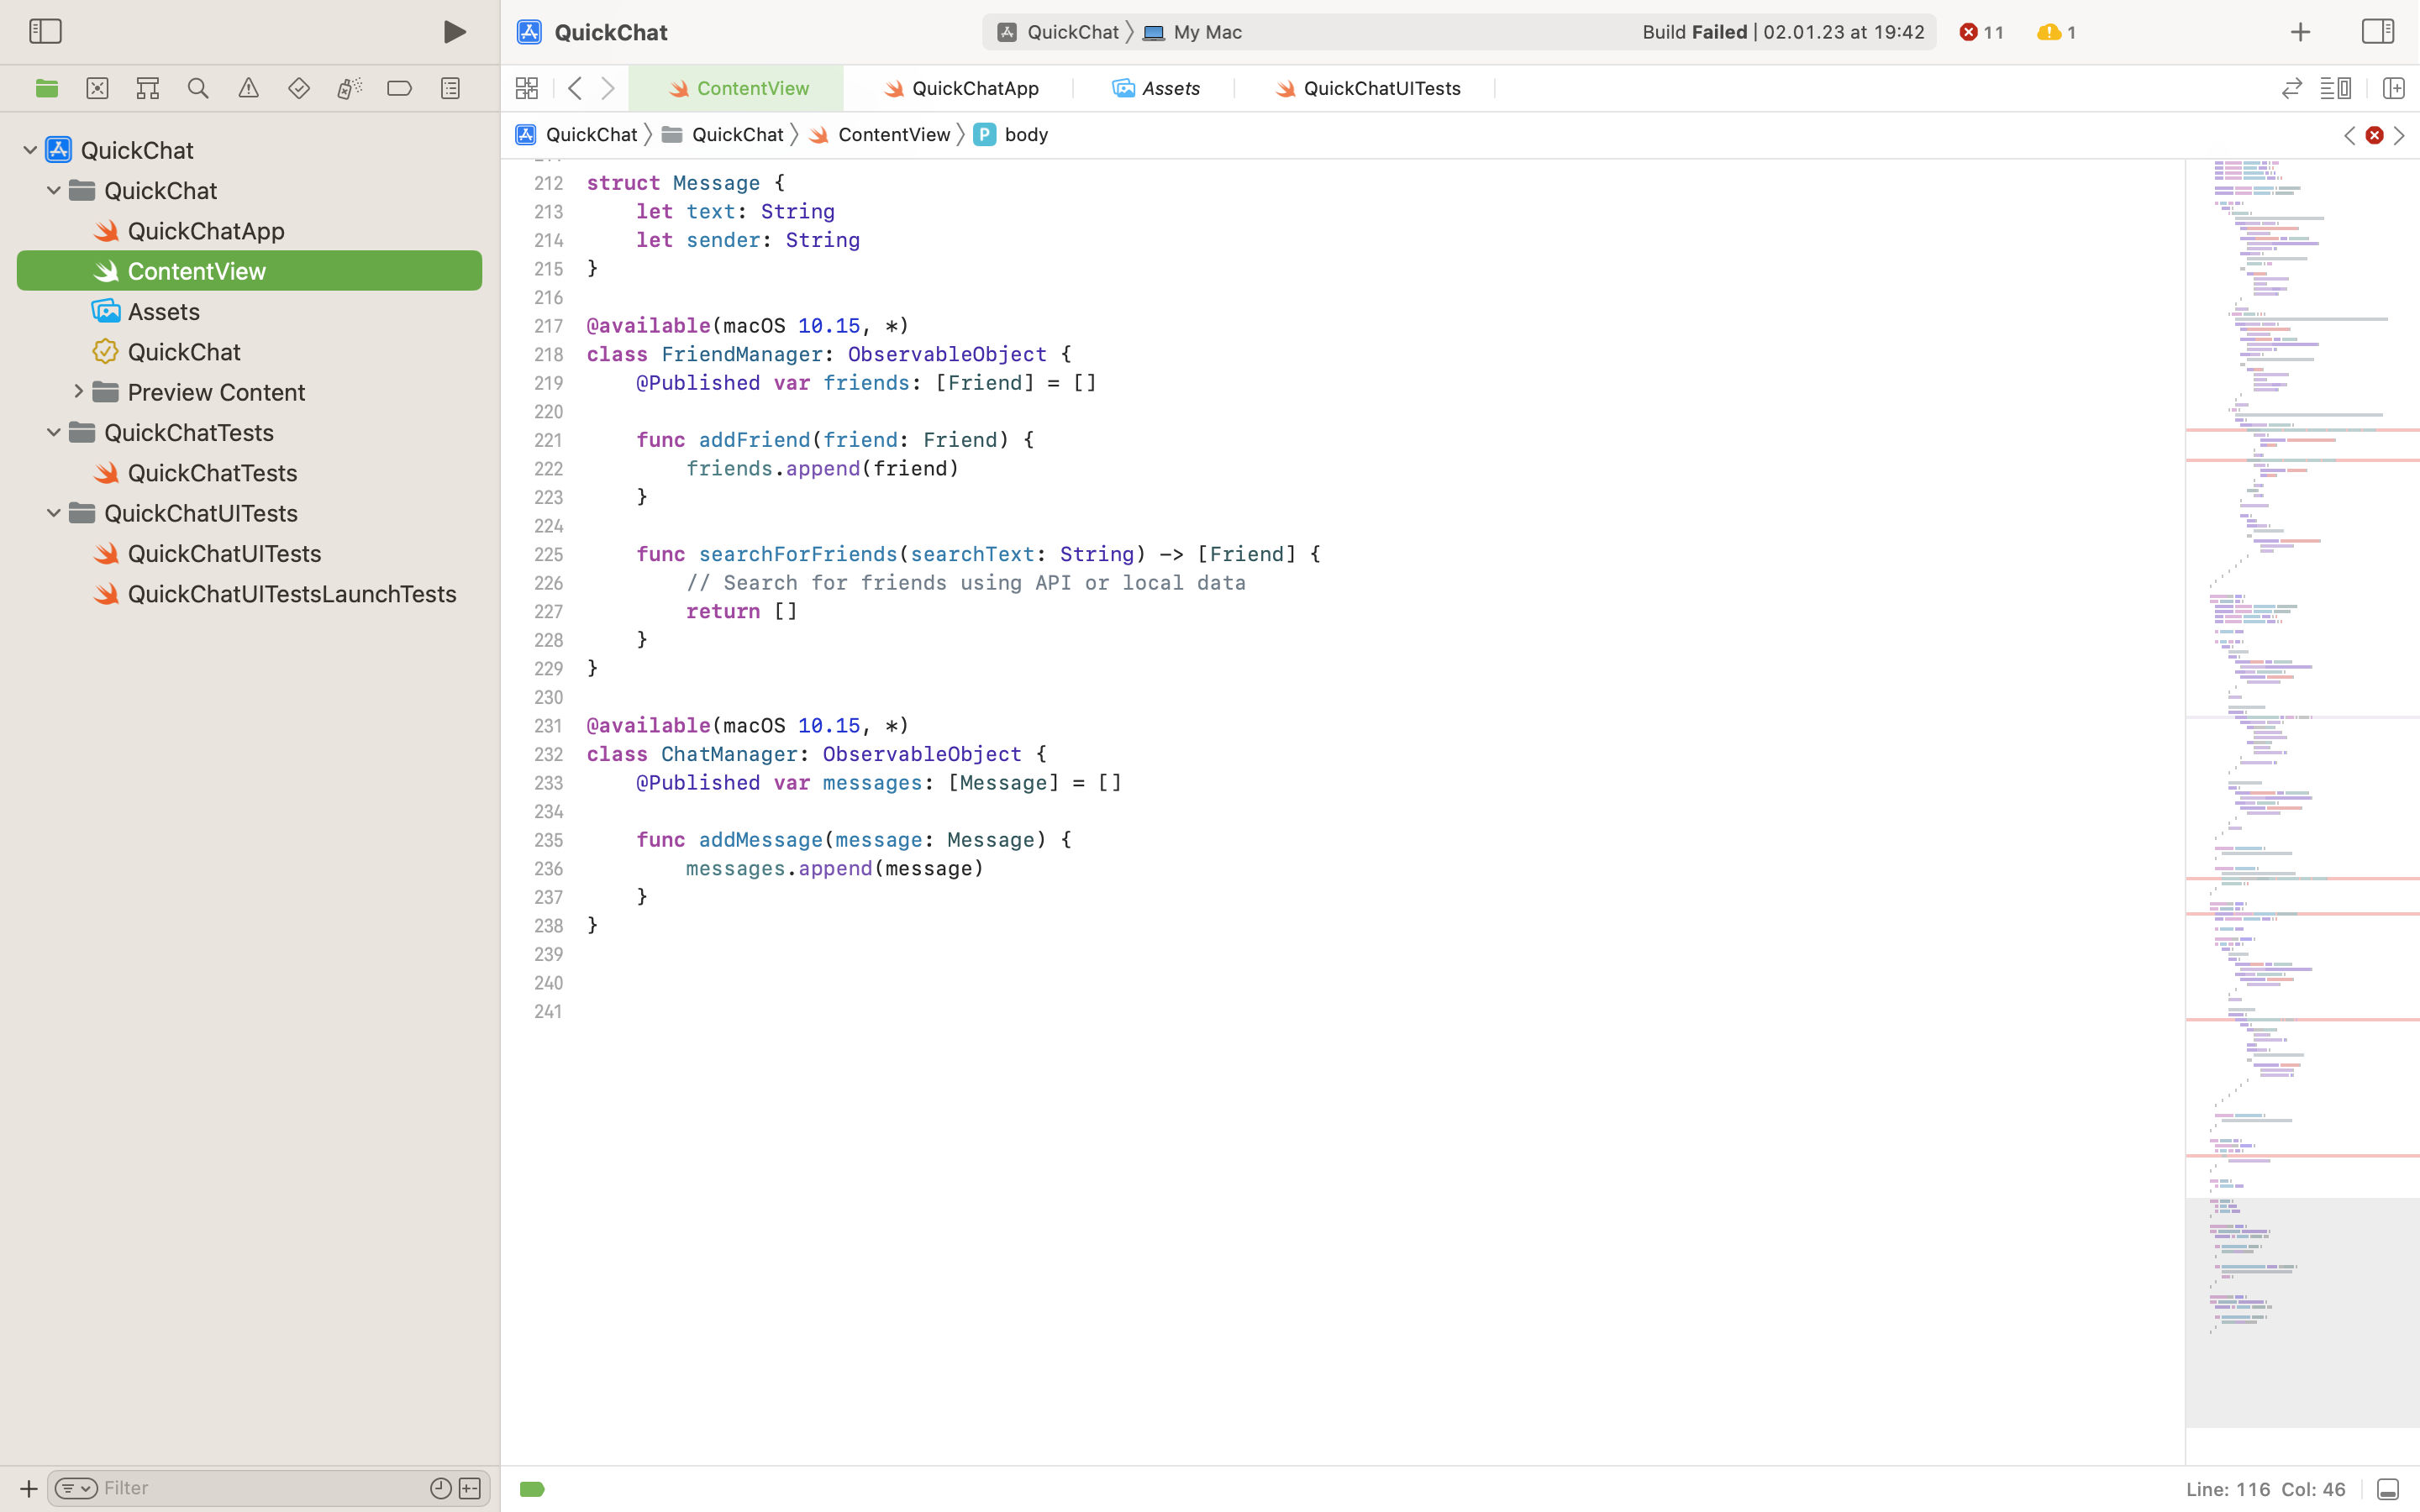Add a new file with plus button

[x=28, y=1488]
